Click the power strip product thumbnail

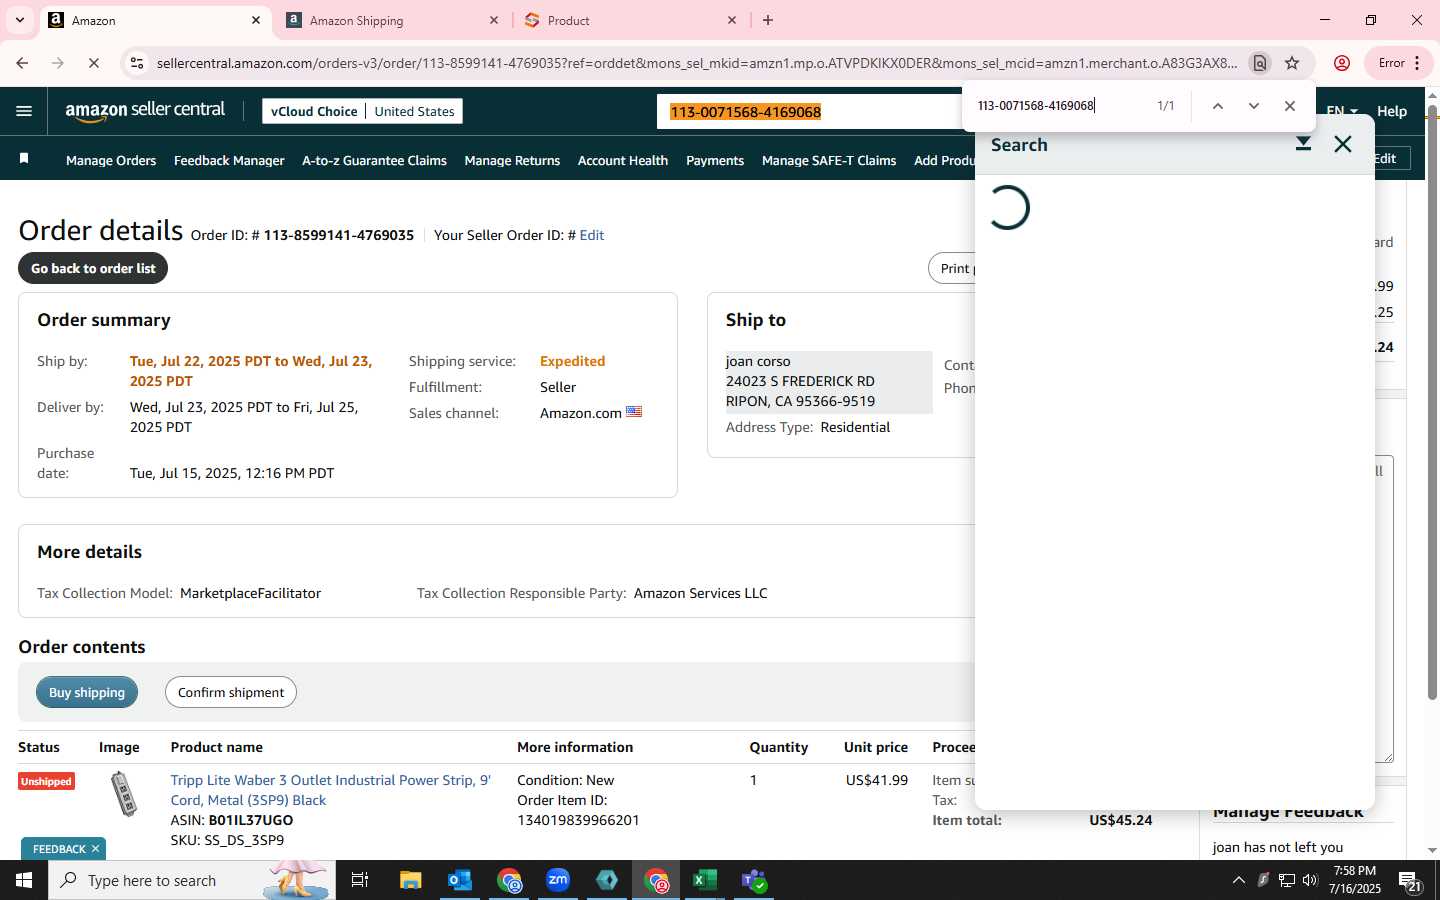coord(124,794)
